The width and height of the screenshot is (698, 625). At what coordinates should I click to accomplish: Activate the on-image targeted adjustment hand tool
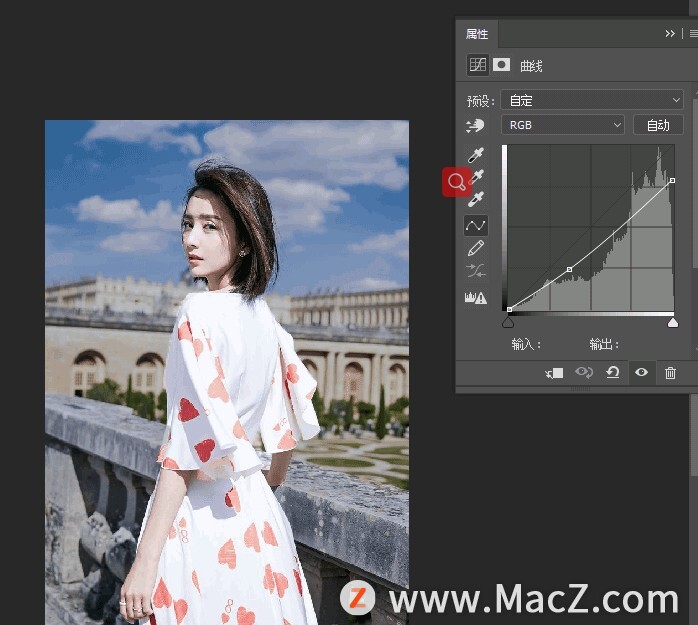coord(475,126)
